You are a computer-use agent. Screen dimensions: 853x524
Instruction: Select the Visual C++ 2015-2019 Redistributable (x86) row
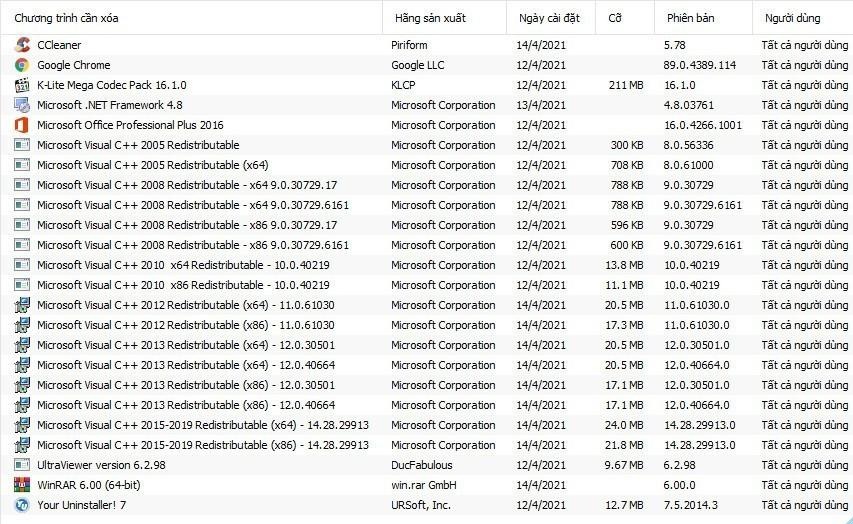pos(202,445)
